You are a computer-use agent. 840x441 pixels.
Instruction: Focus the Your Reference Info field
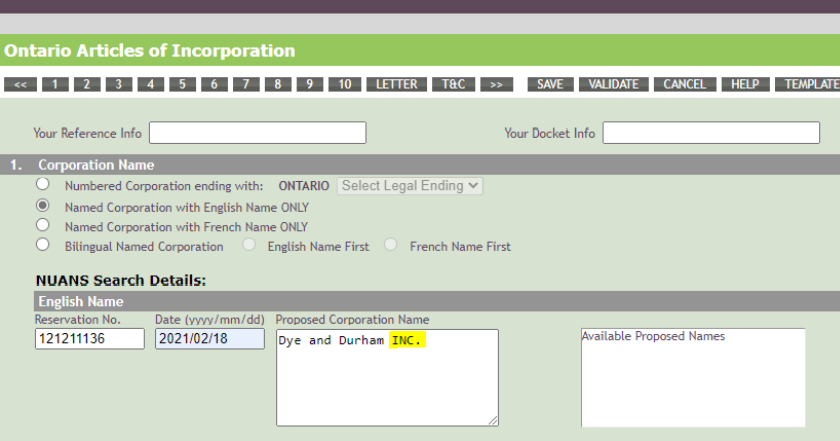coord(258,133)
